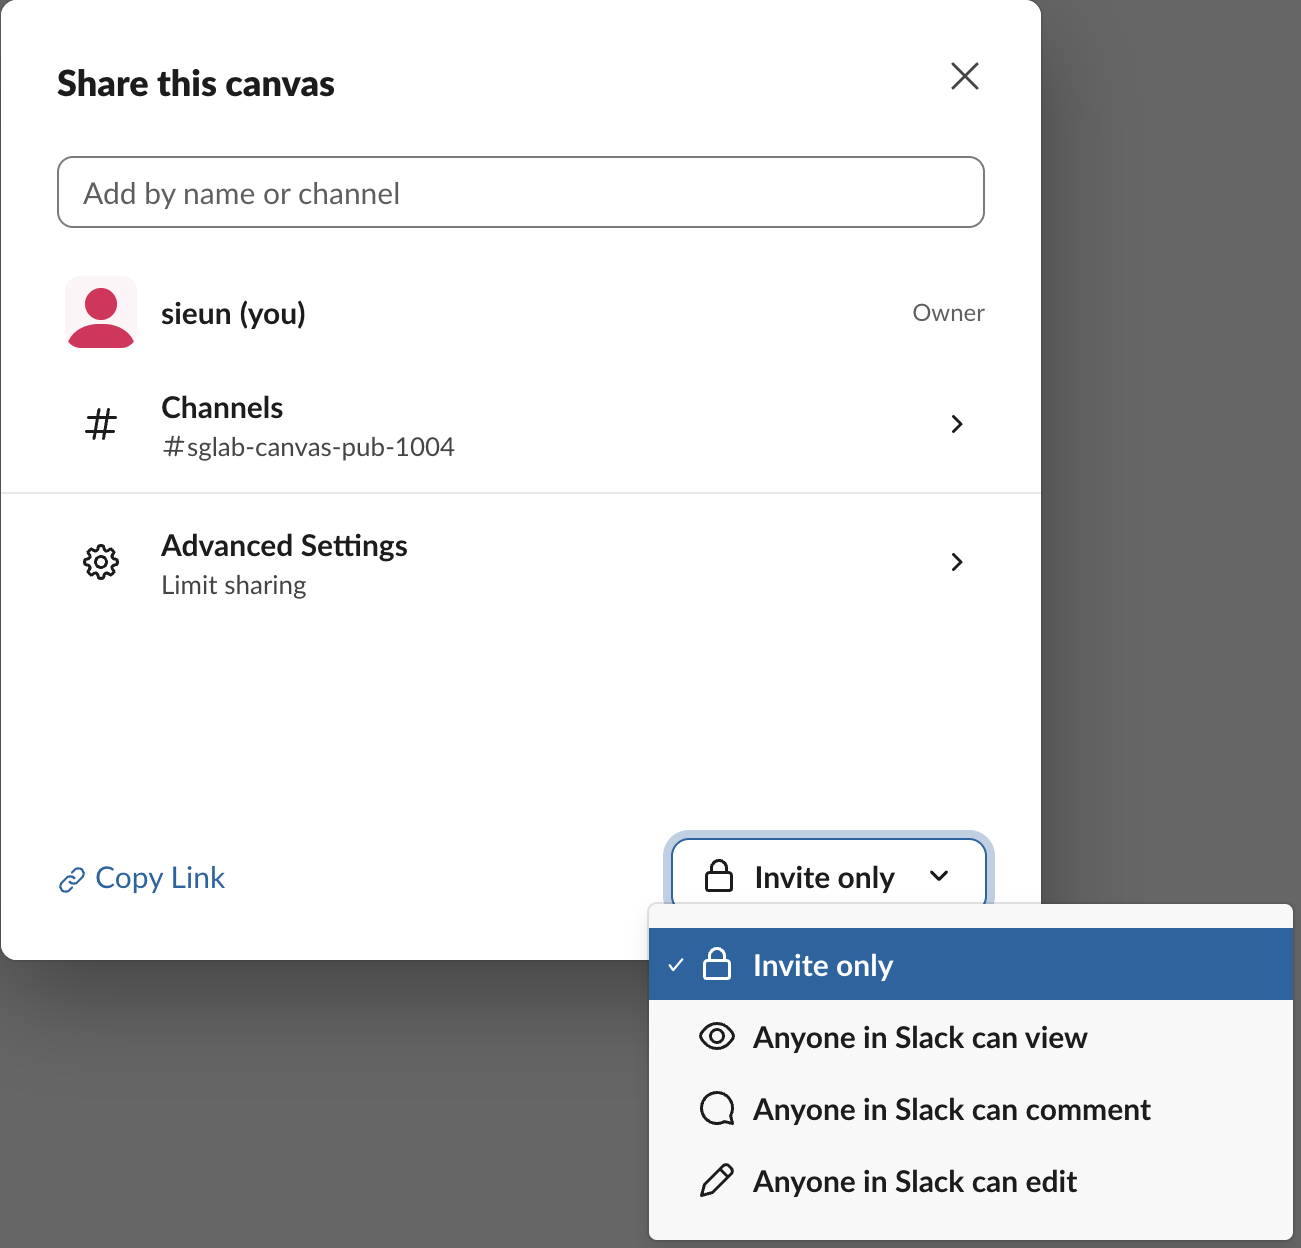Click the Advanced Settings gear icon
Image resolution: width=1301 pixels, height=1248 pixels.
tap(101, 562)
